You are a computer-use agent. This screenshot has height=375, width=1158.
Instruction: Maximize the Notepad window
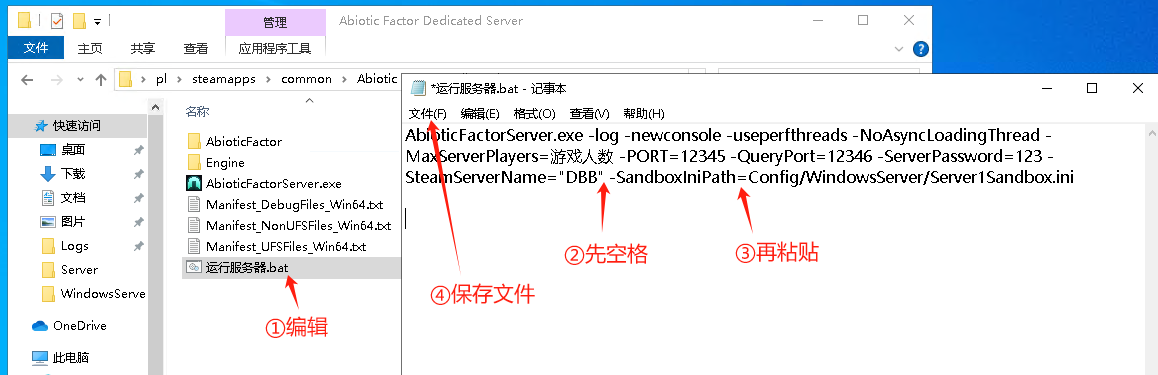click(x=1092, y=88)
